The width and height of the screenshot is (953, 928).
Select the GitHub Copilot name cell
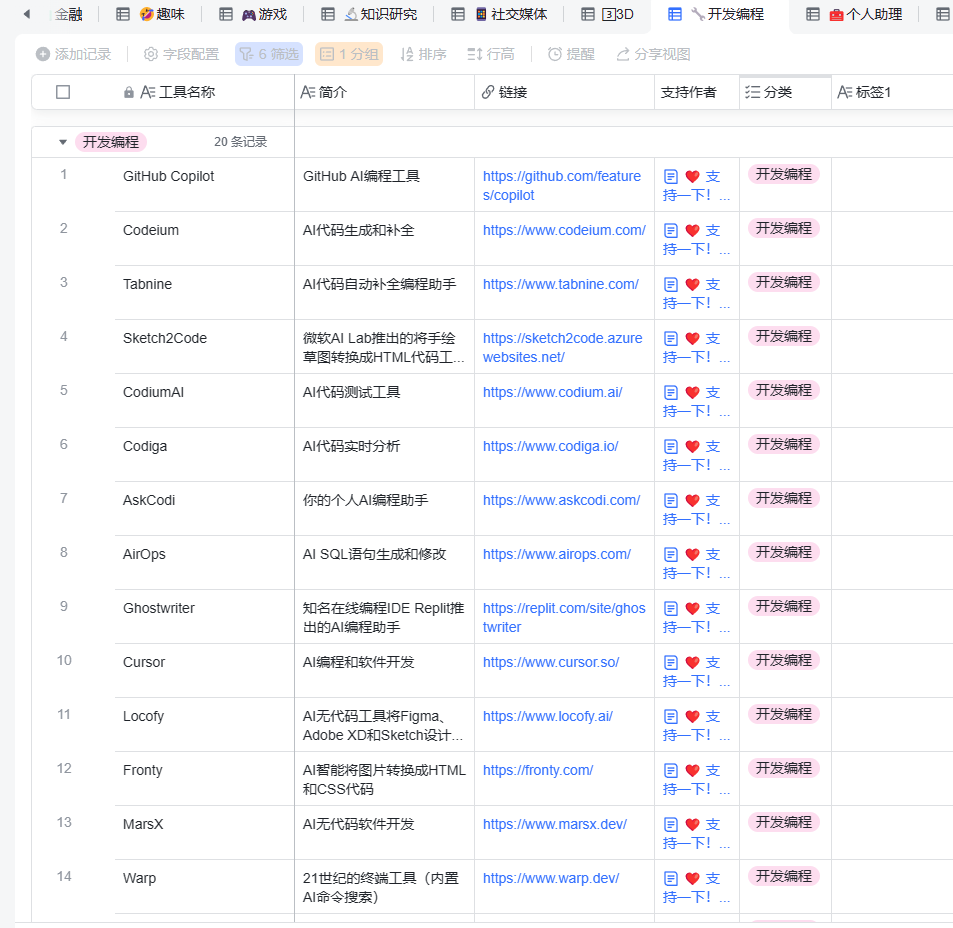tap(204, 185)
